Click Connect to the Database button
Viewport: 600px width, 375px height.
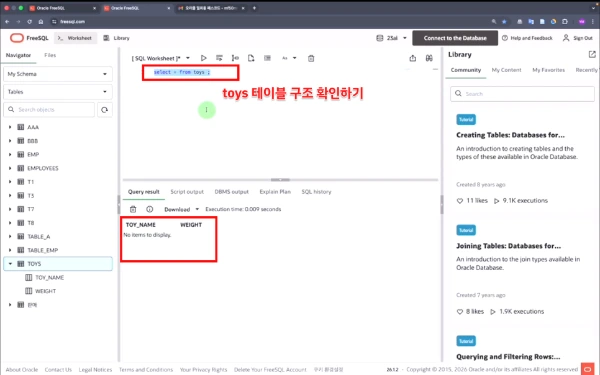point(455,38)
